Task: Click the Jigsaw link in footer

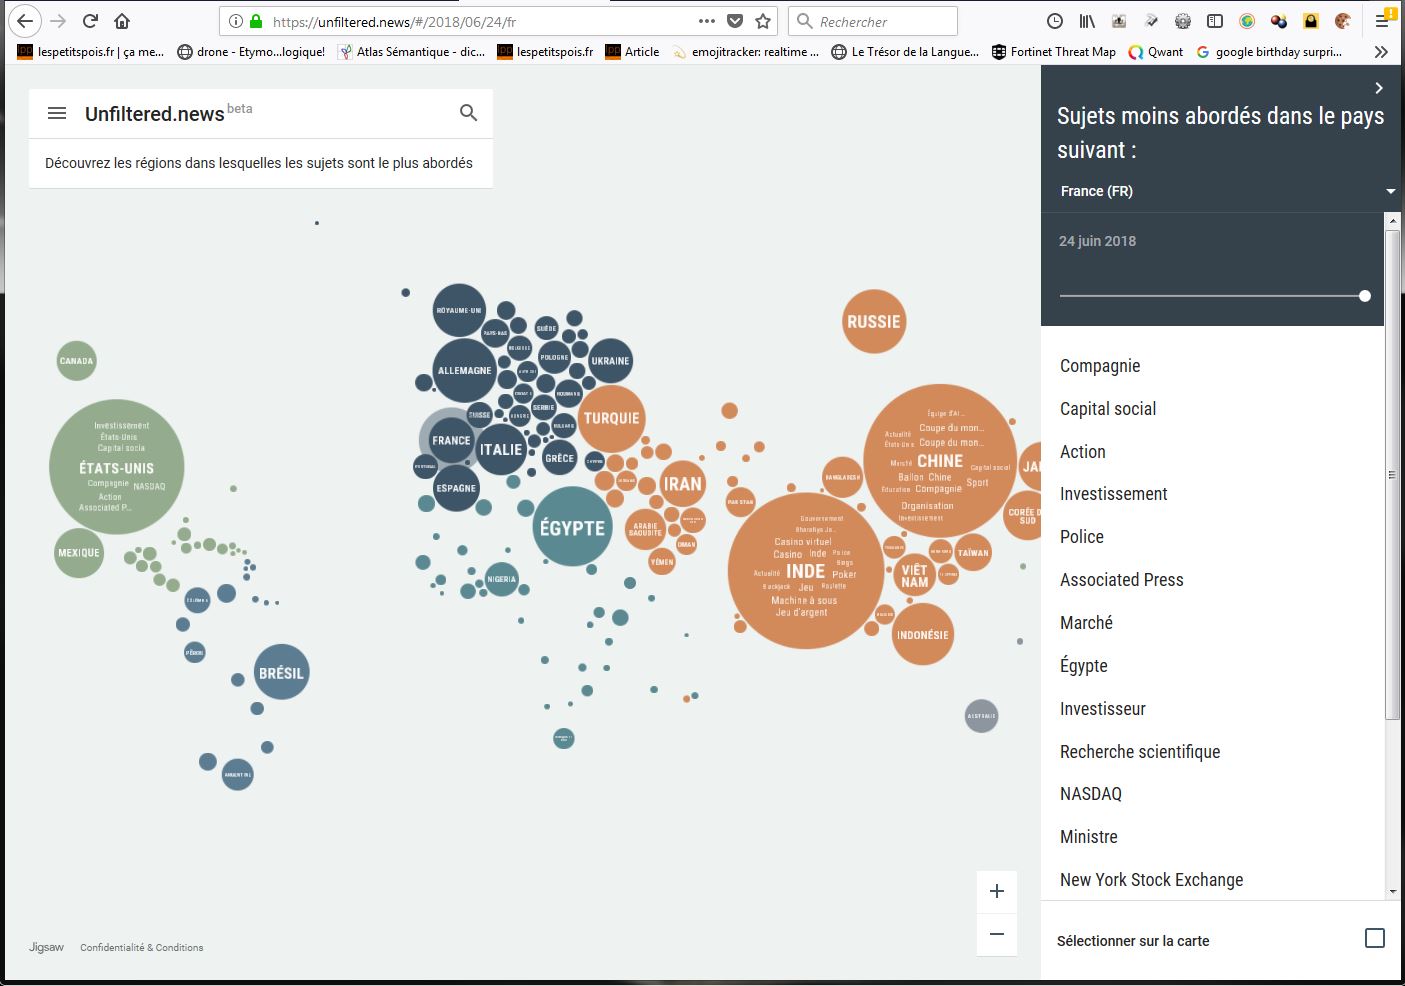Action: tap(46, 947)
